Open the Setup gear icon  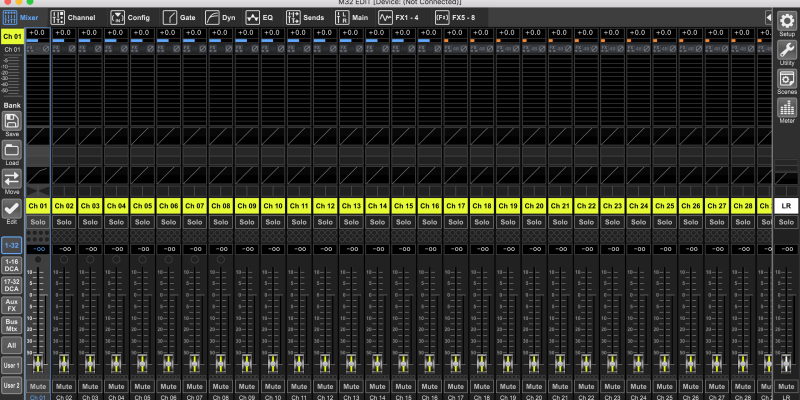point(786,22)
